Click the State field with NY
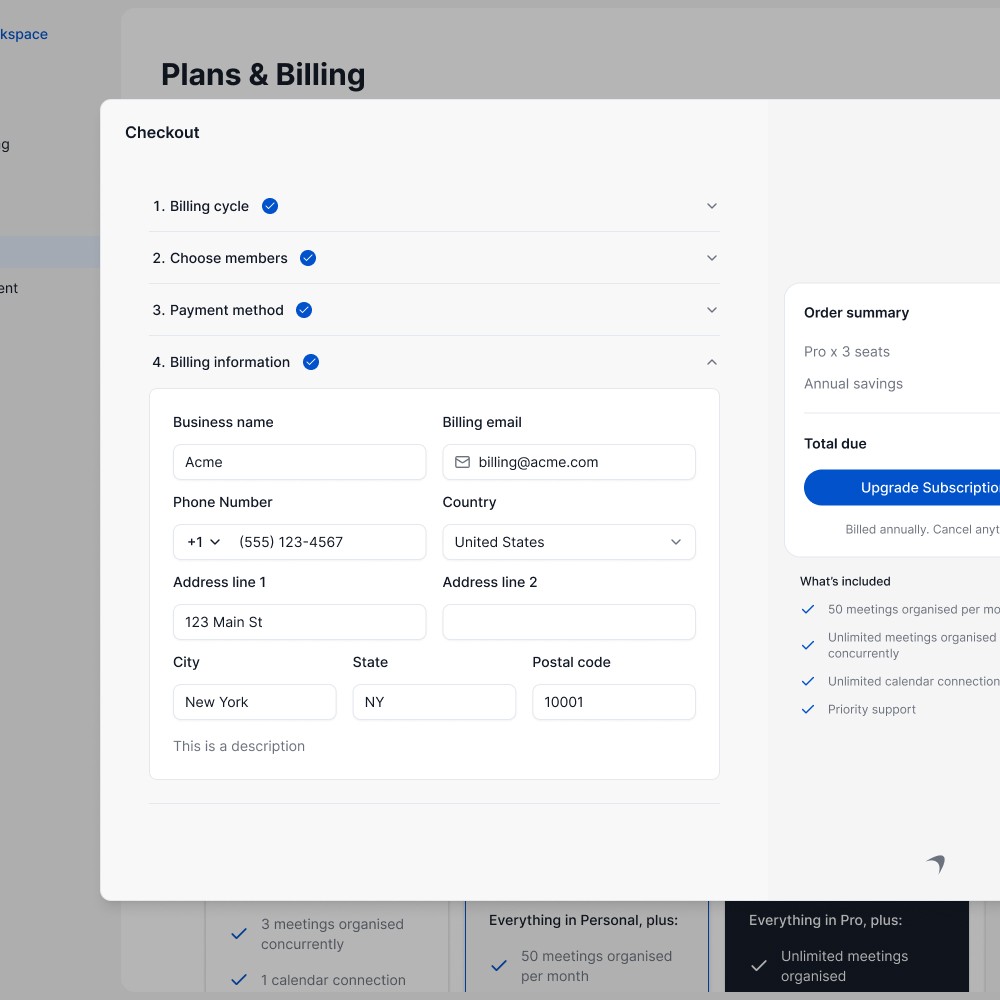Image resolution: width=1000 pixels, height=1000 pixels. (434, 702)
